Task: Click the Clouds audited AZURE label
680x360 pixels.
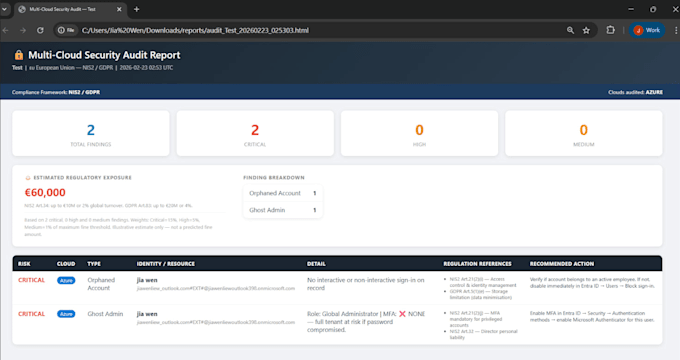Action: pyautogui.click(x=635, y=92)
